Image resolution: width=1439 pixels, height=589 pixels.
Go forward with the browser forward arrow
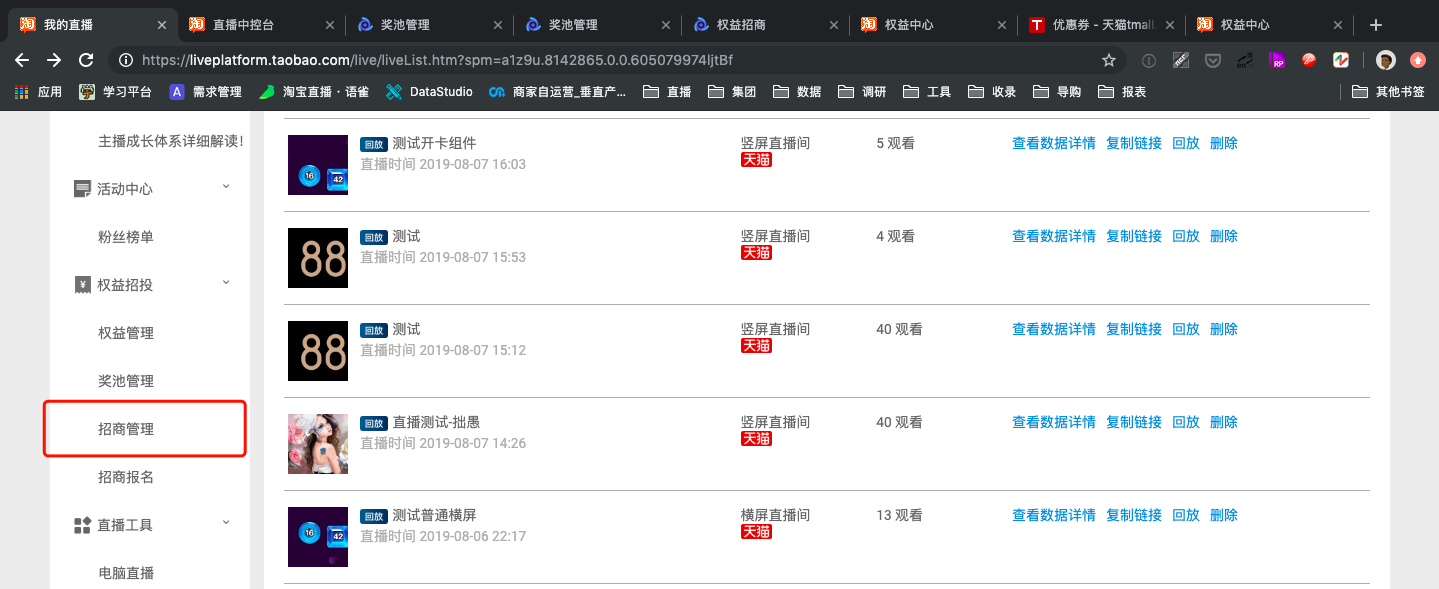pyautogui.click(x=54, y=60)
